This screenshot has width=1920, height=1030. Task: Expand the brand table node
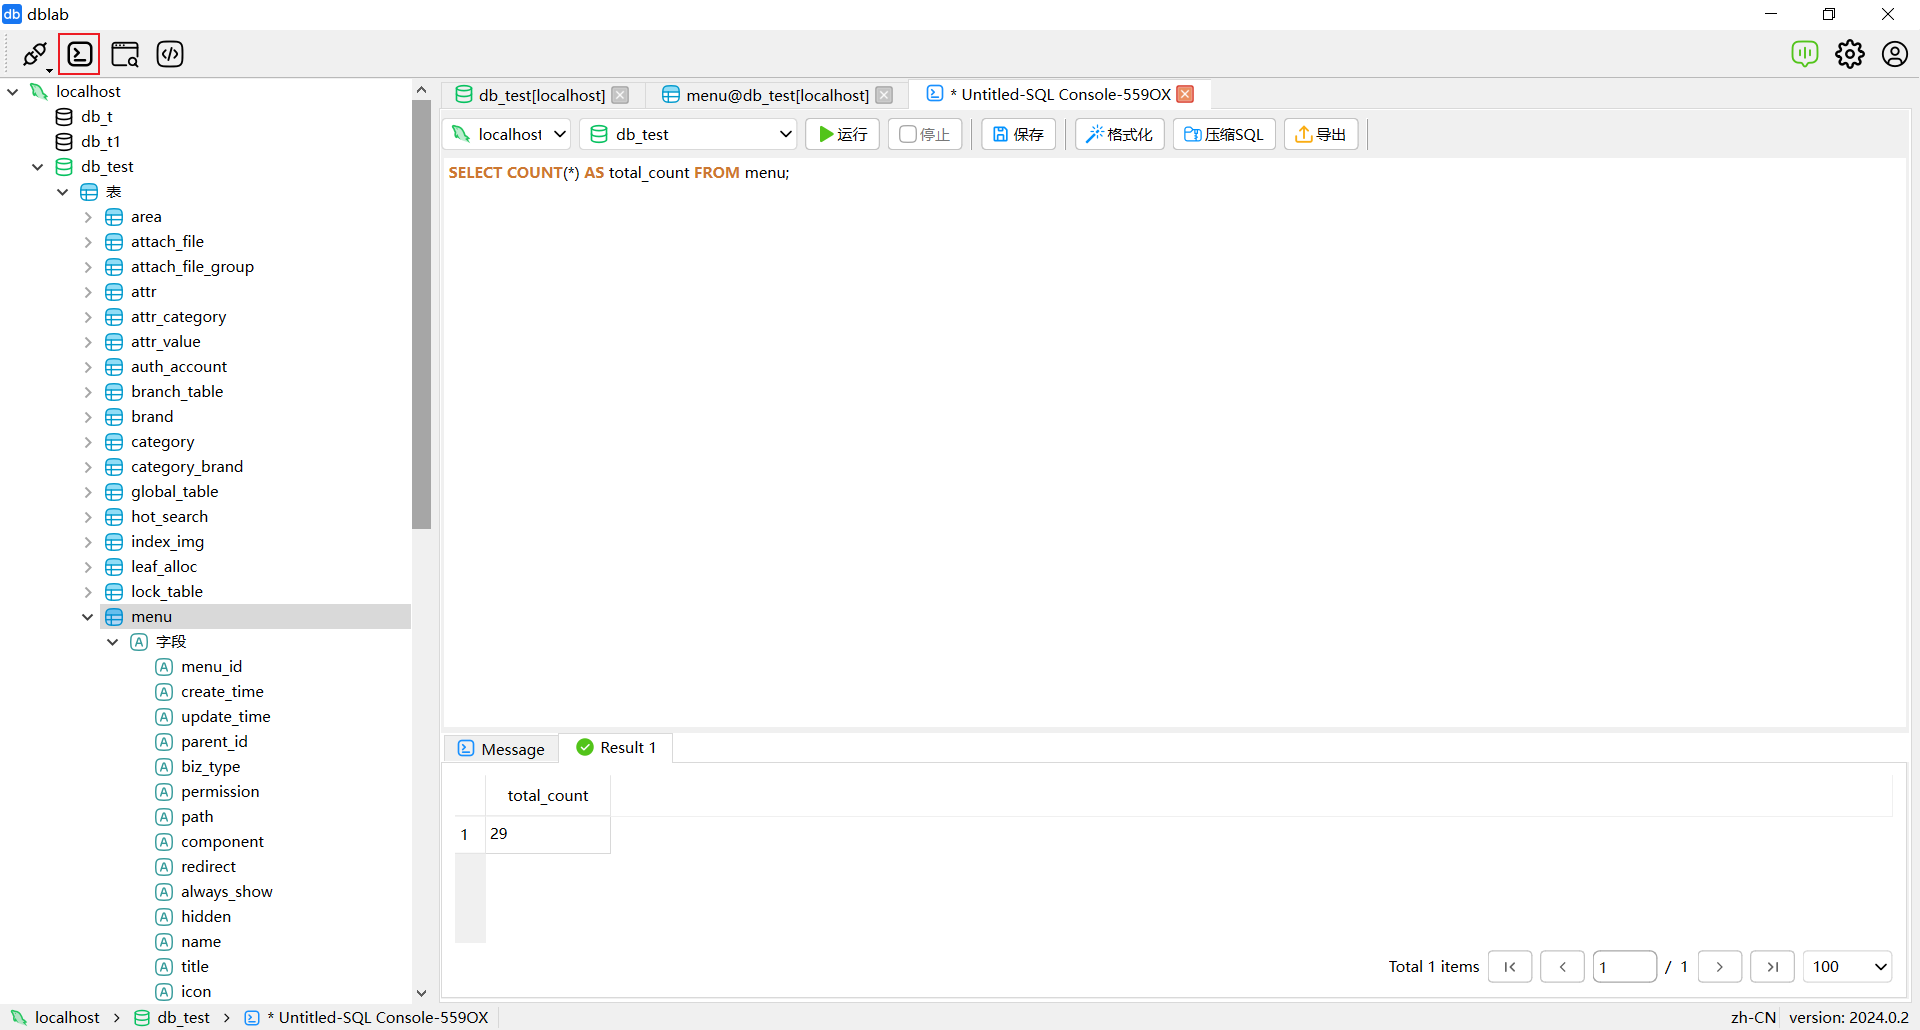click(88, 417)
